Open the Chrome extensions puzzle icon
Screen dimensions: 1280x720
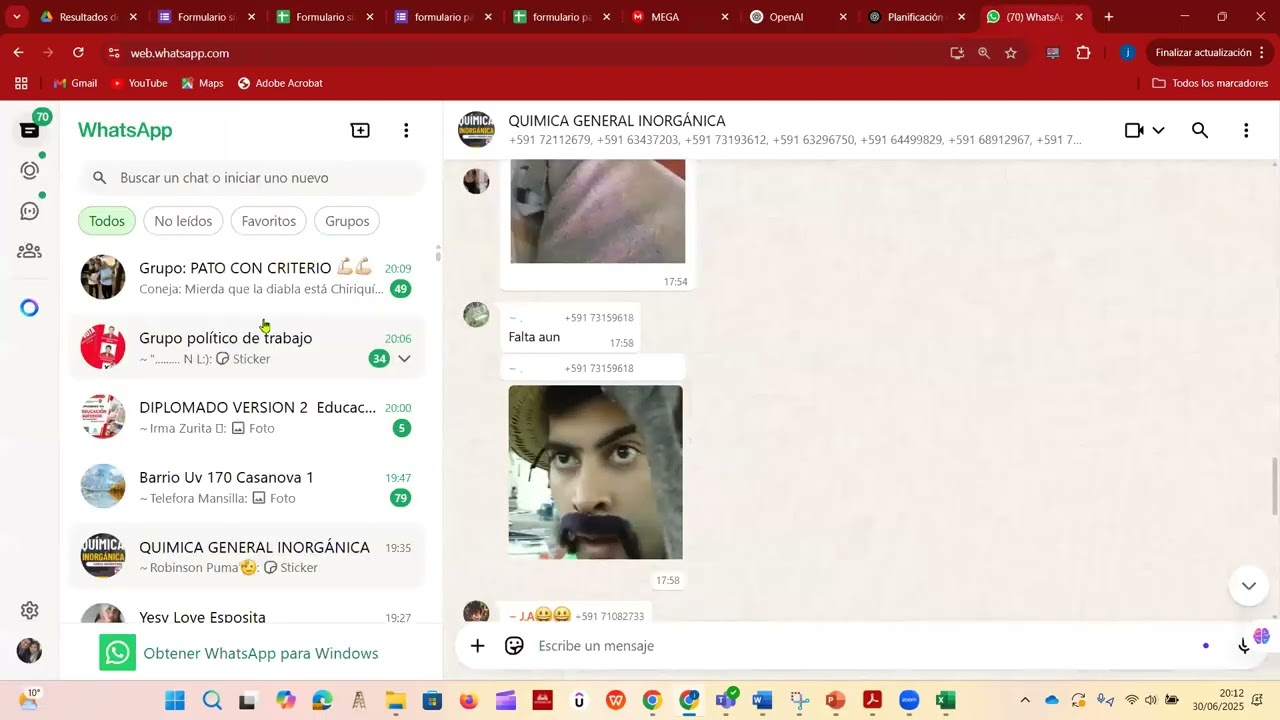1083,53
